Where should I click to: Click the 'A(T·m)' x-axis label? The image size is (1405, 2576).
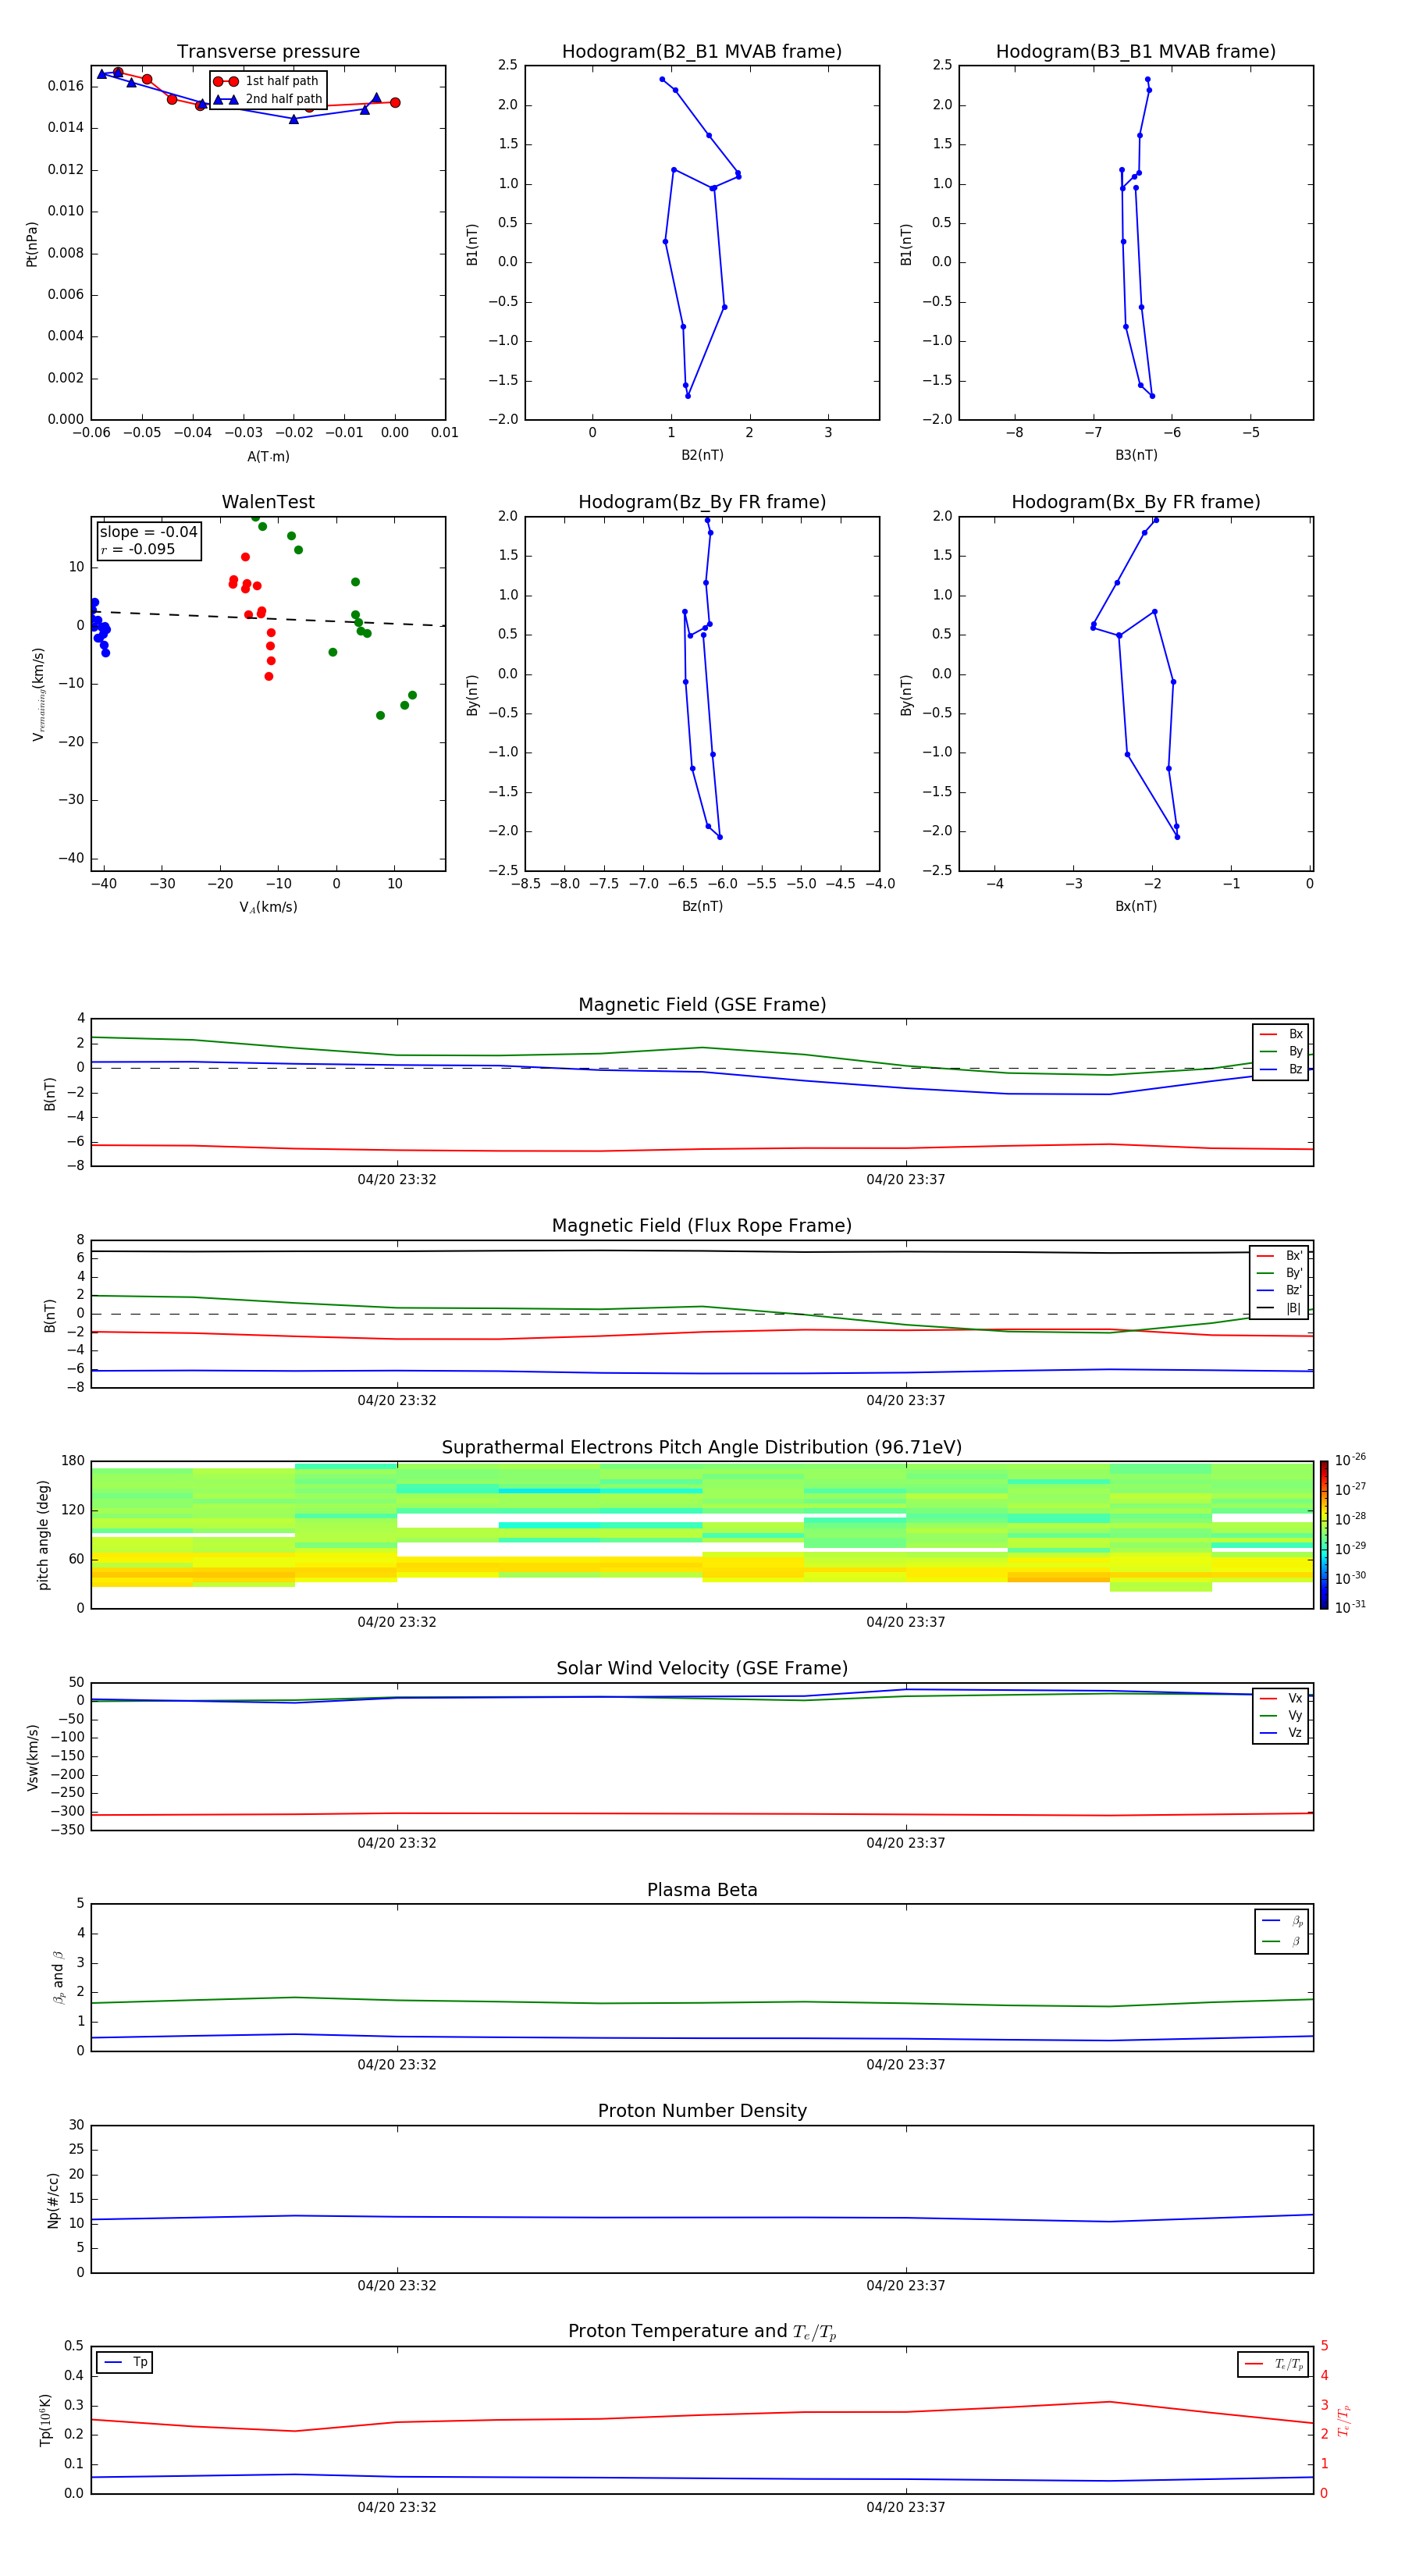click(x=268, y=457)
